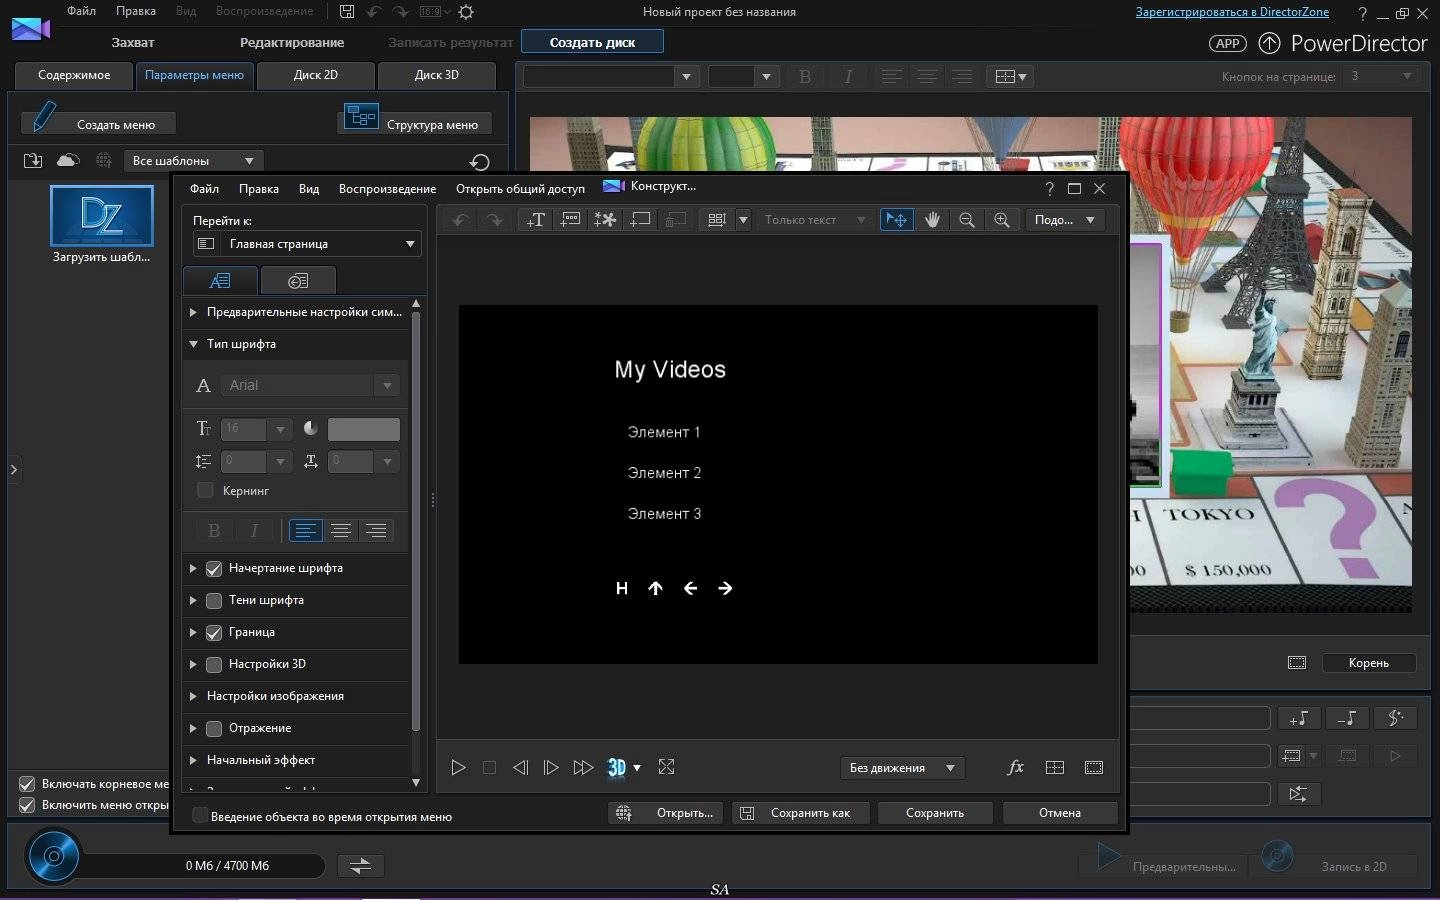The image size is (1440, 900).
Task: Click the undo arrow in designer toolbar
Action: [460, 220]
